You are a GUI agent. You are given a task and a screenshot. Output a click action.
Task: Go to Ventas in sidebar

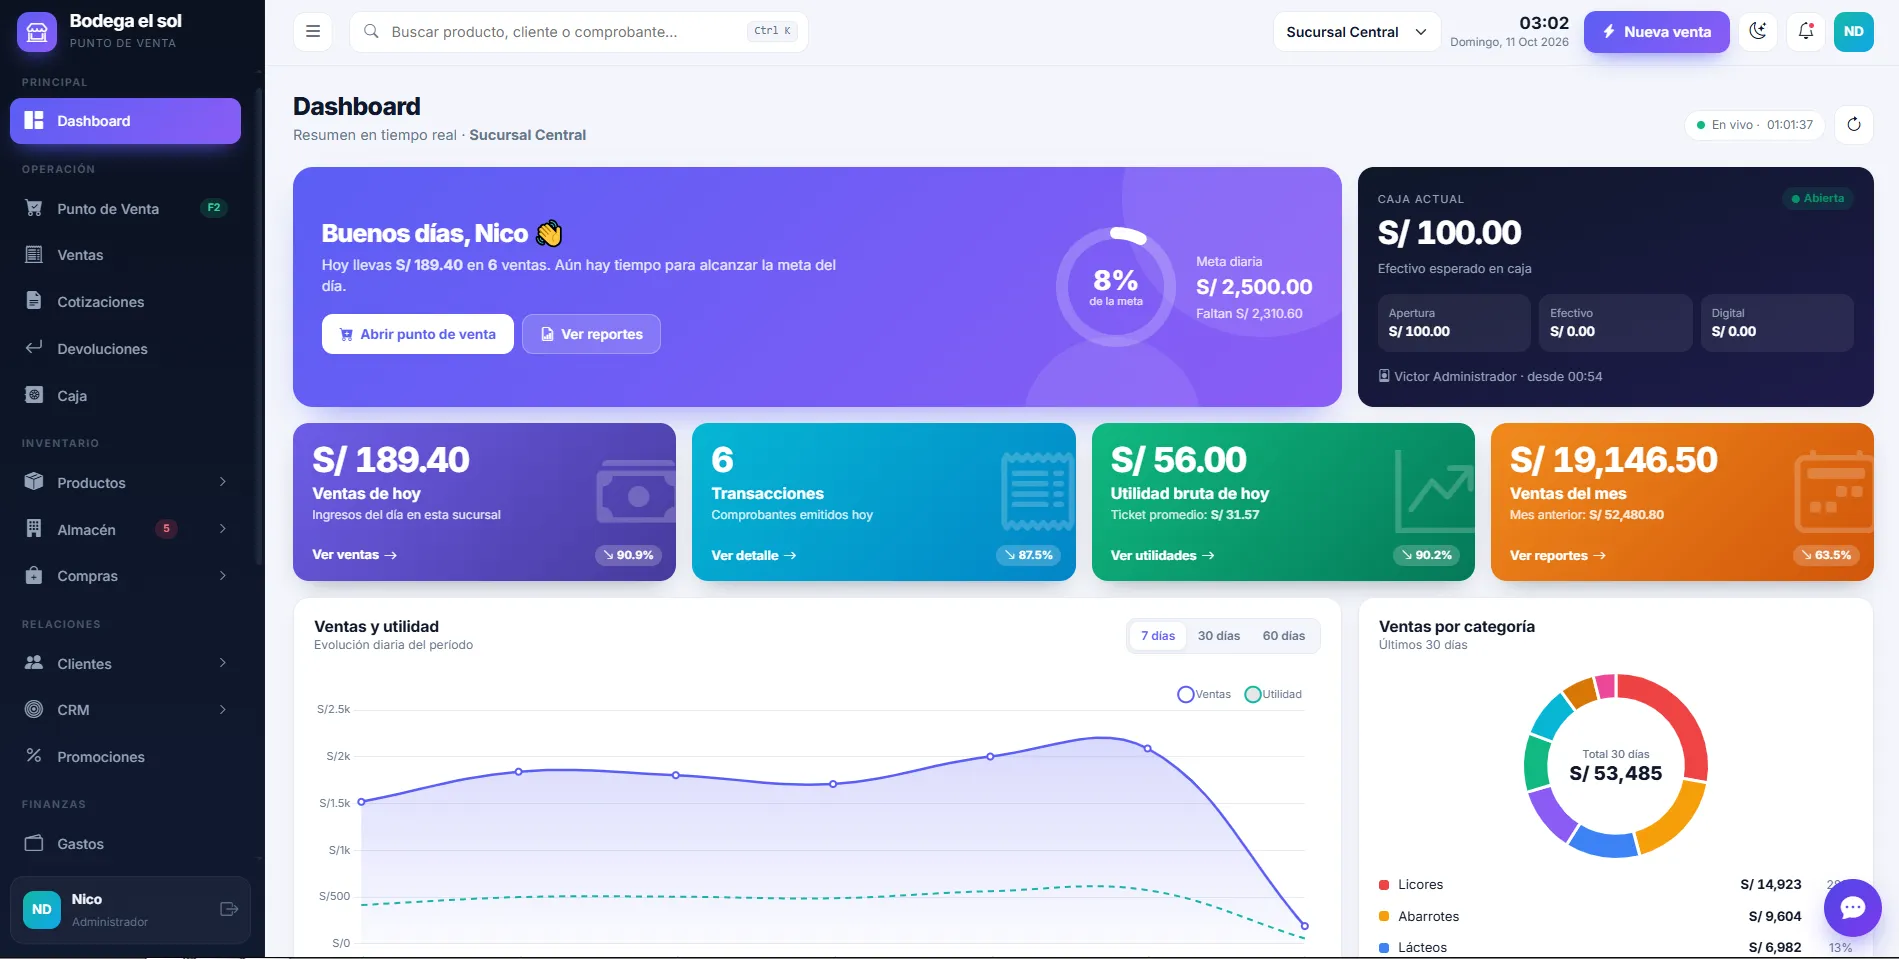click(x=125, y=255)
